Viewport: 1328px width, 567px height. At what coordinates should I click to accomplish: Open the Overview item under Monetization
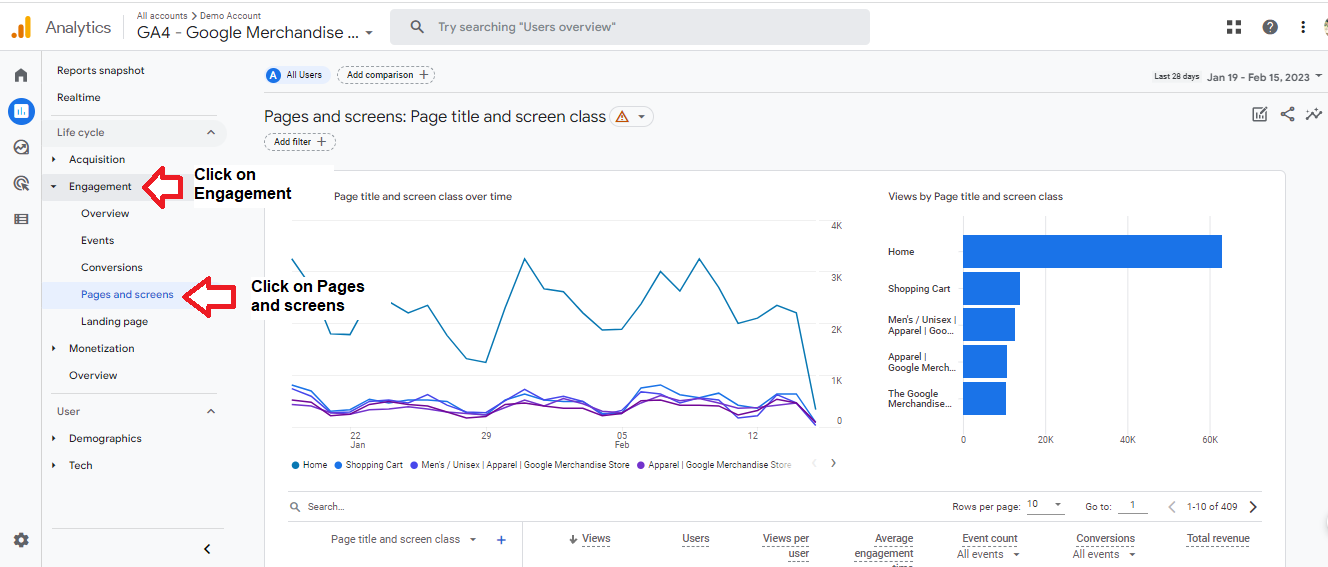tap(93, 375)
